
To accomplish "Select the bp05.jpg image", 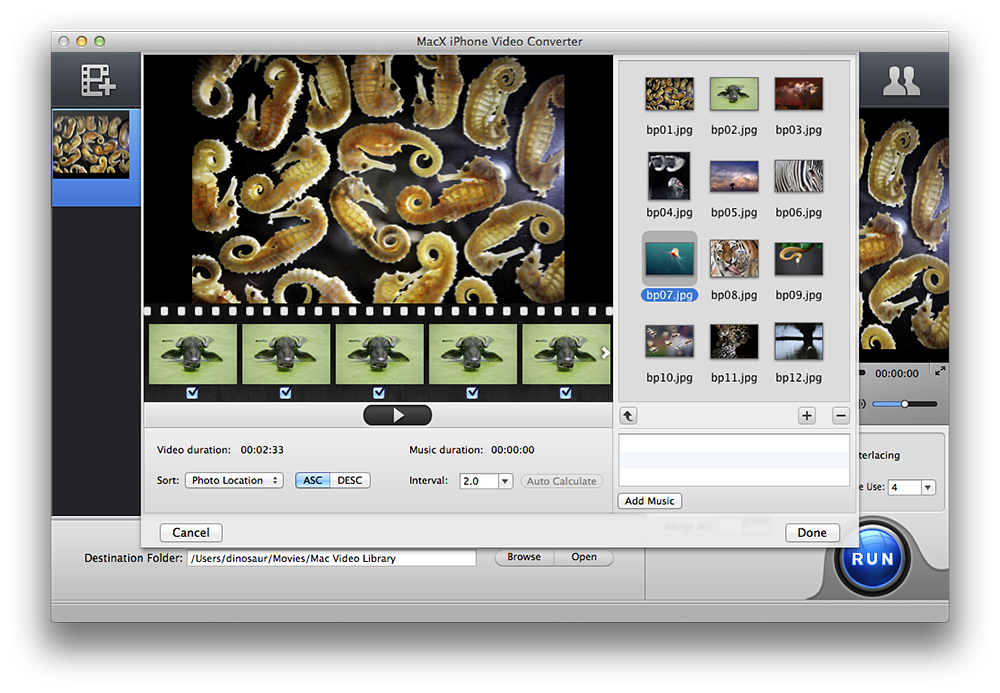I will click(x=734, y=177).
